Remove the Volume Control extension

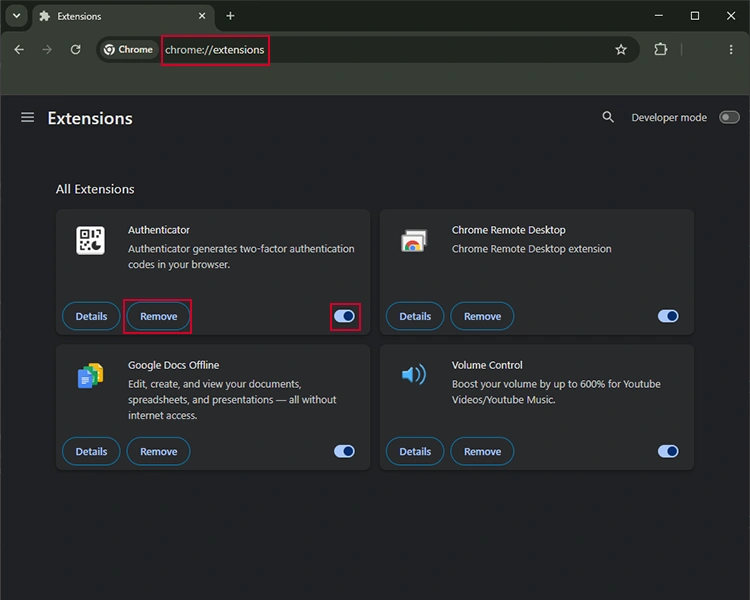[482, 451]
